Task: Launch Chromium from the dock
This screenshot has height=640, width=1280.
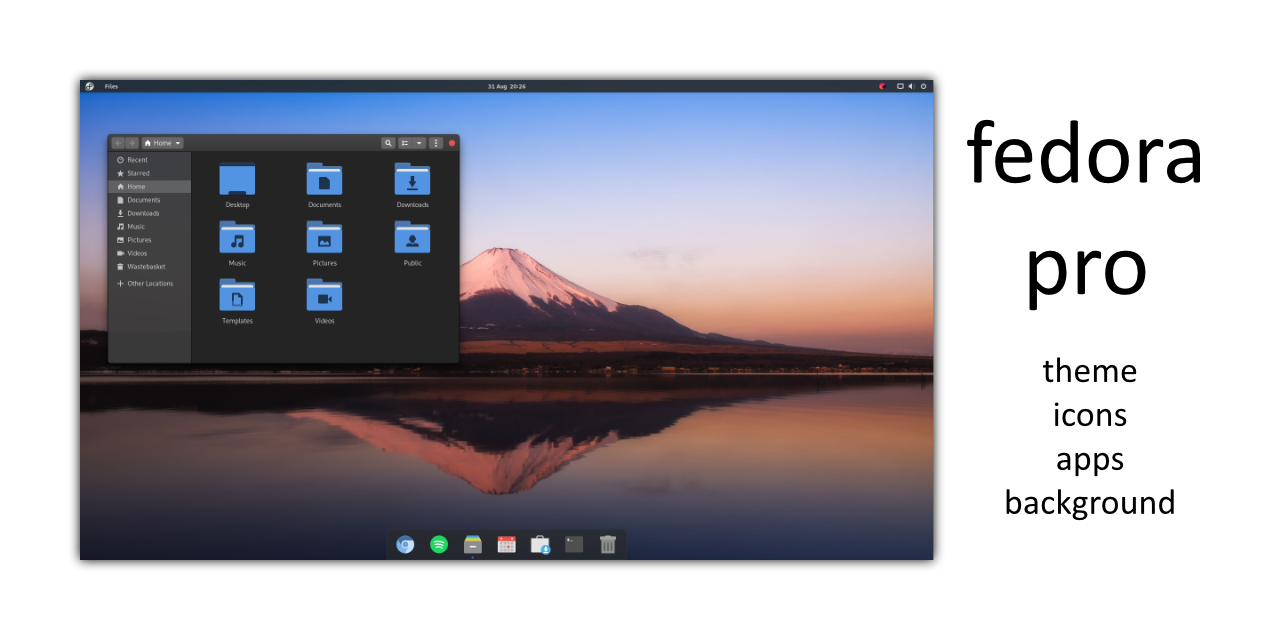Action: coord(404,544)
